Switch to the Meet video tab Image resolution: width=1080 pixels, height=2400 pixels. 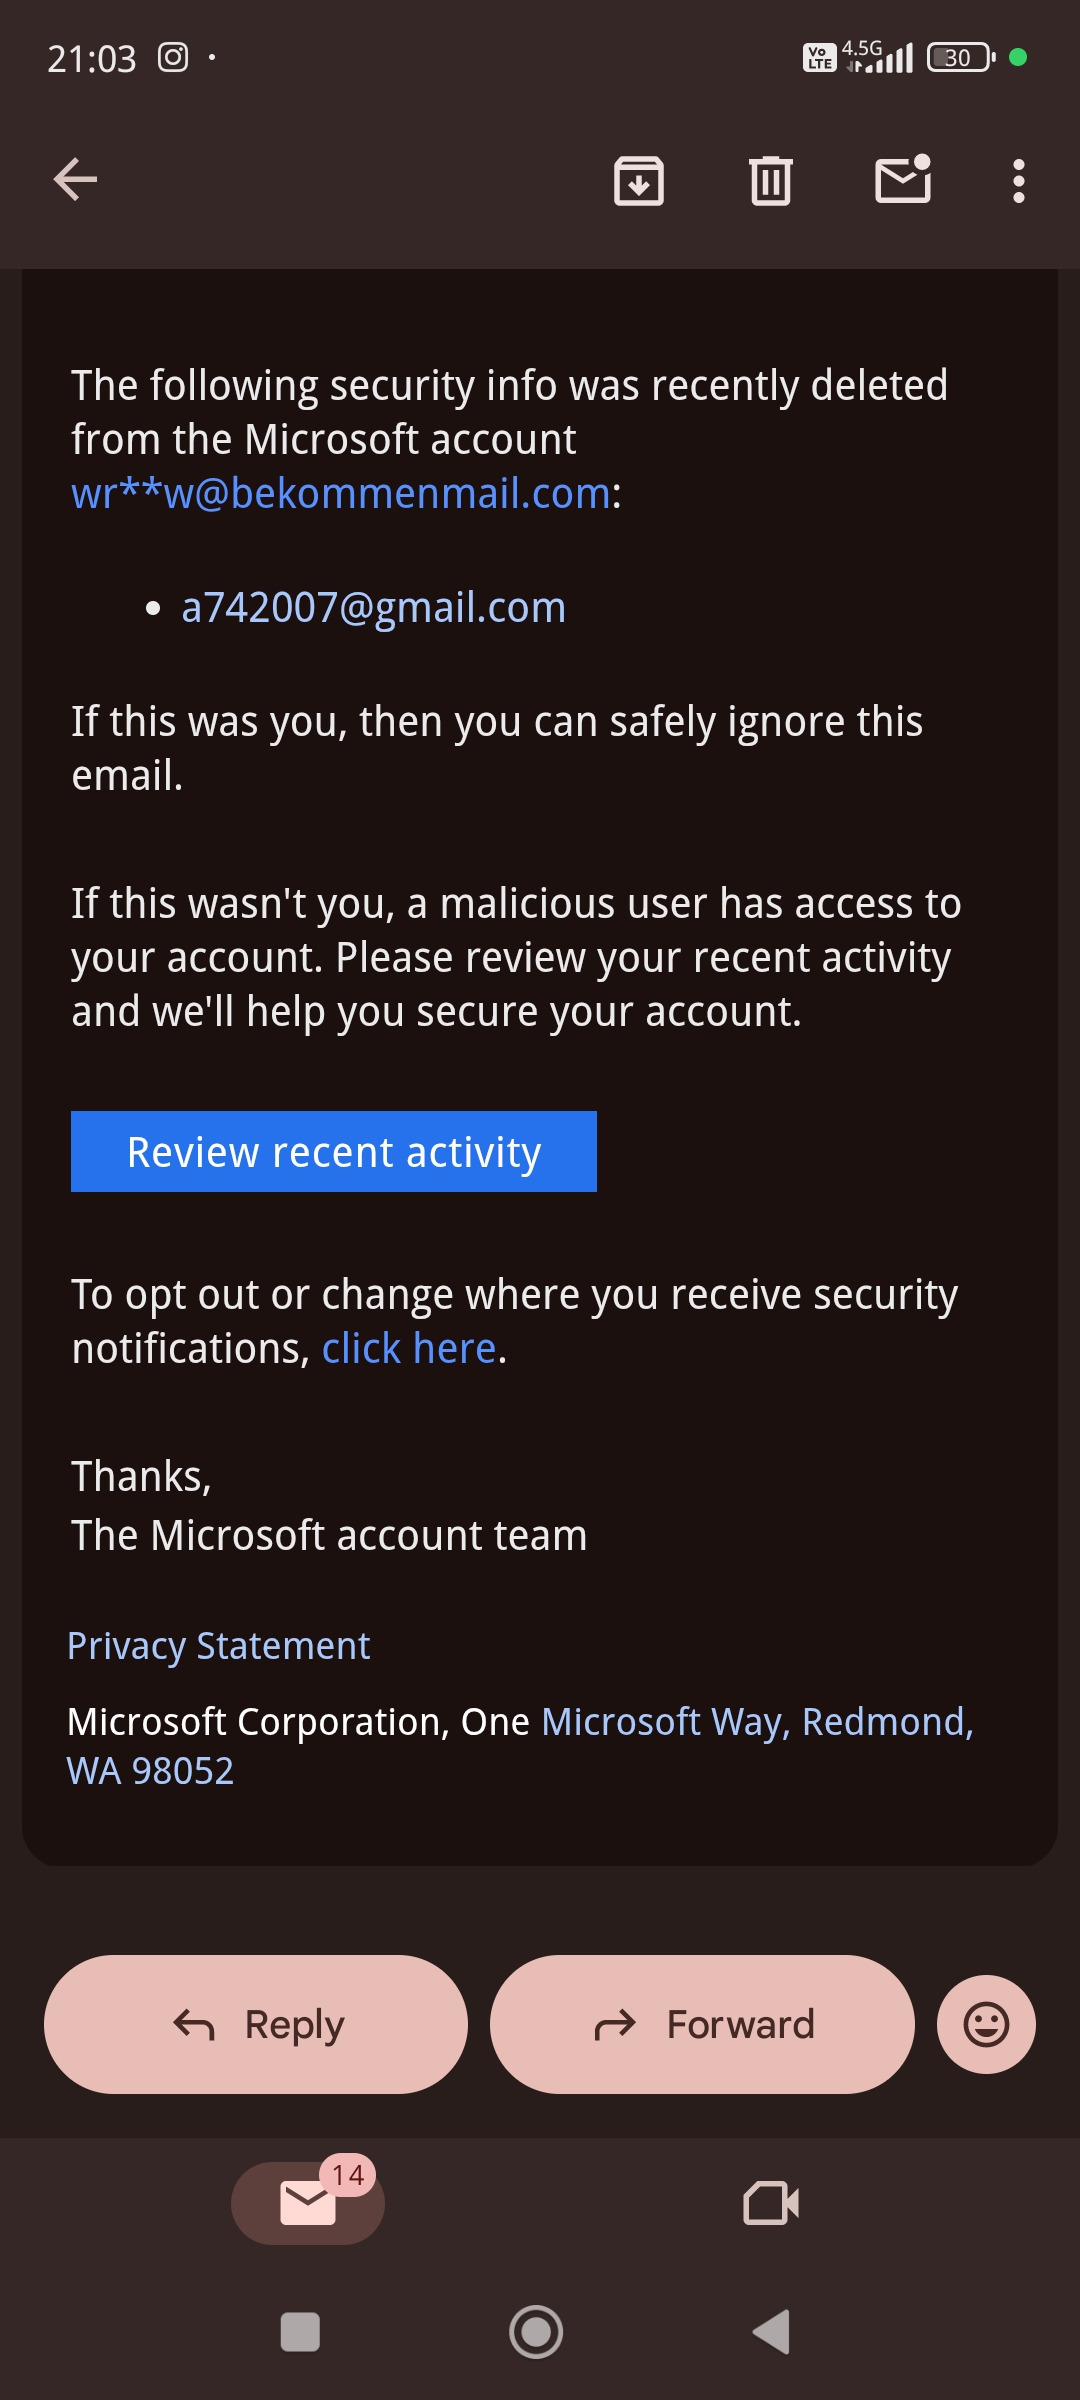click(771, 2203)
